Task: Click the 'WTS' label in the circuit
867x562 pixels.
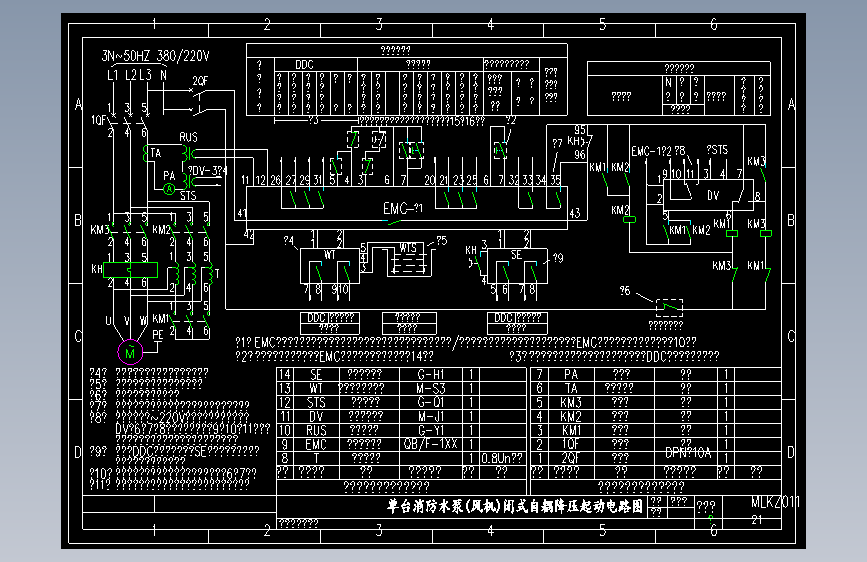Action: click(x=408, y=248)
